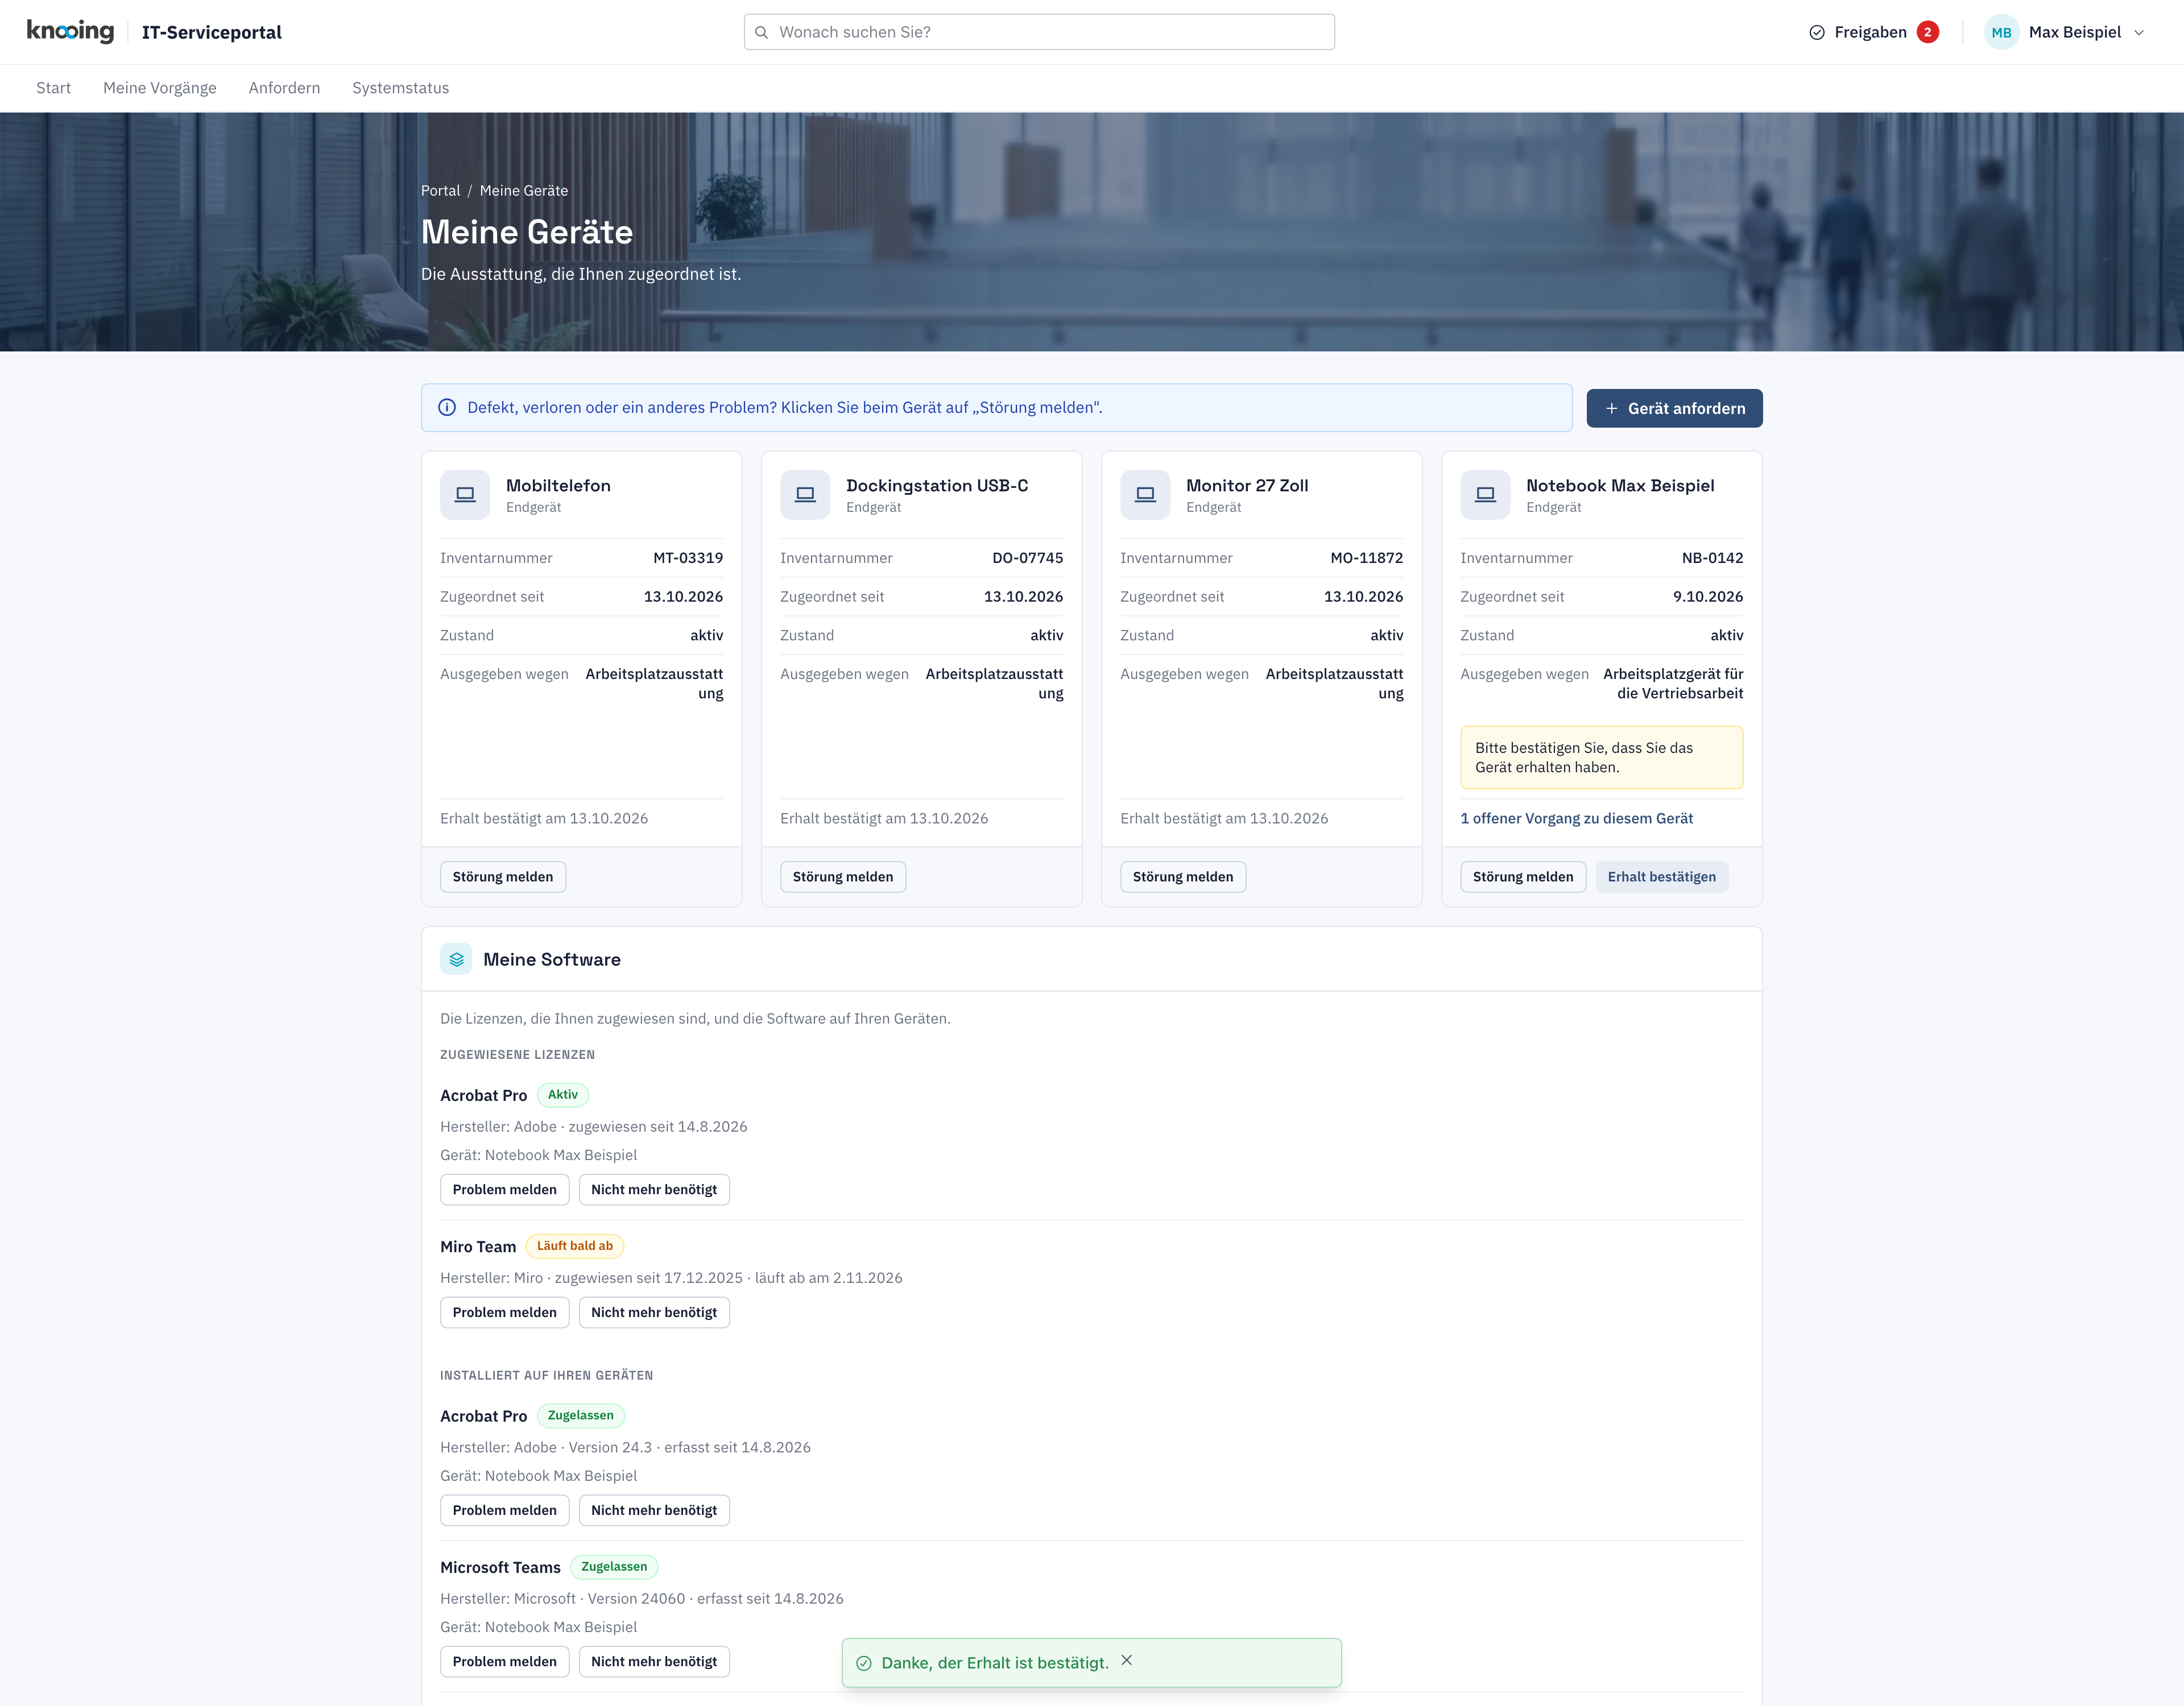Screen dimensions: 2184x1706
Task: Click the Gerät anfordern button
Action: pyautogui.click(x=1674, y=408)
